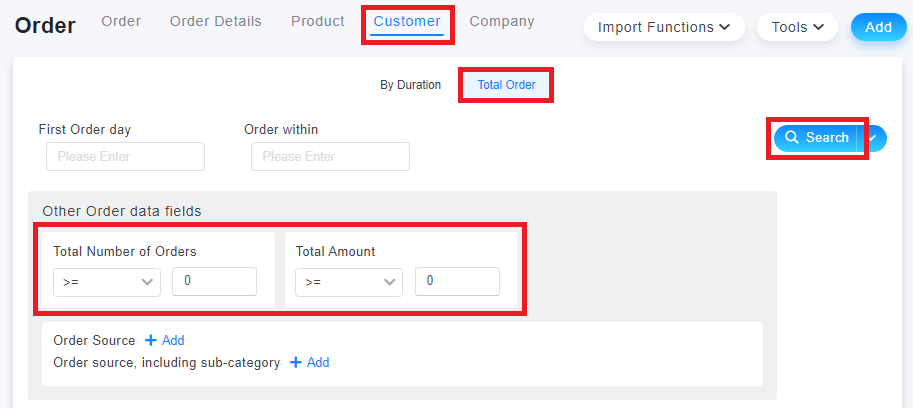Expand the Total Amount operator dropdown

click(x=349, y=282)
